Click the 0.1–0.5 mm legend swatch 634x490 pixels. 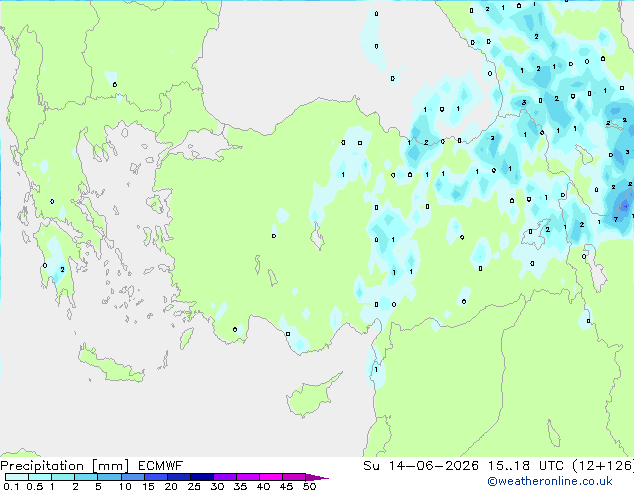pos(17,477)
